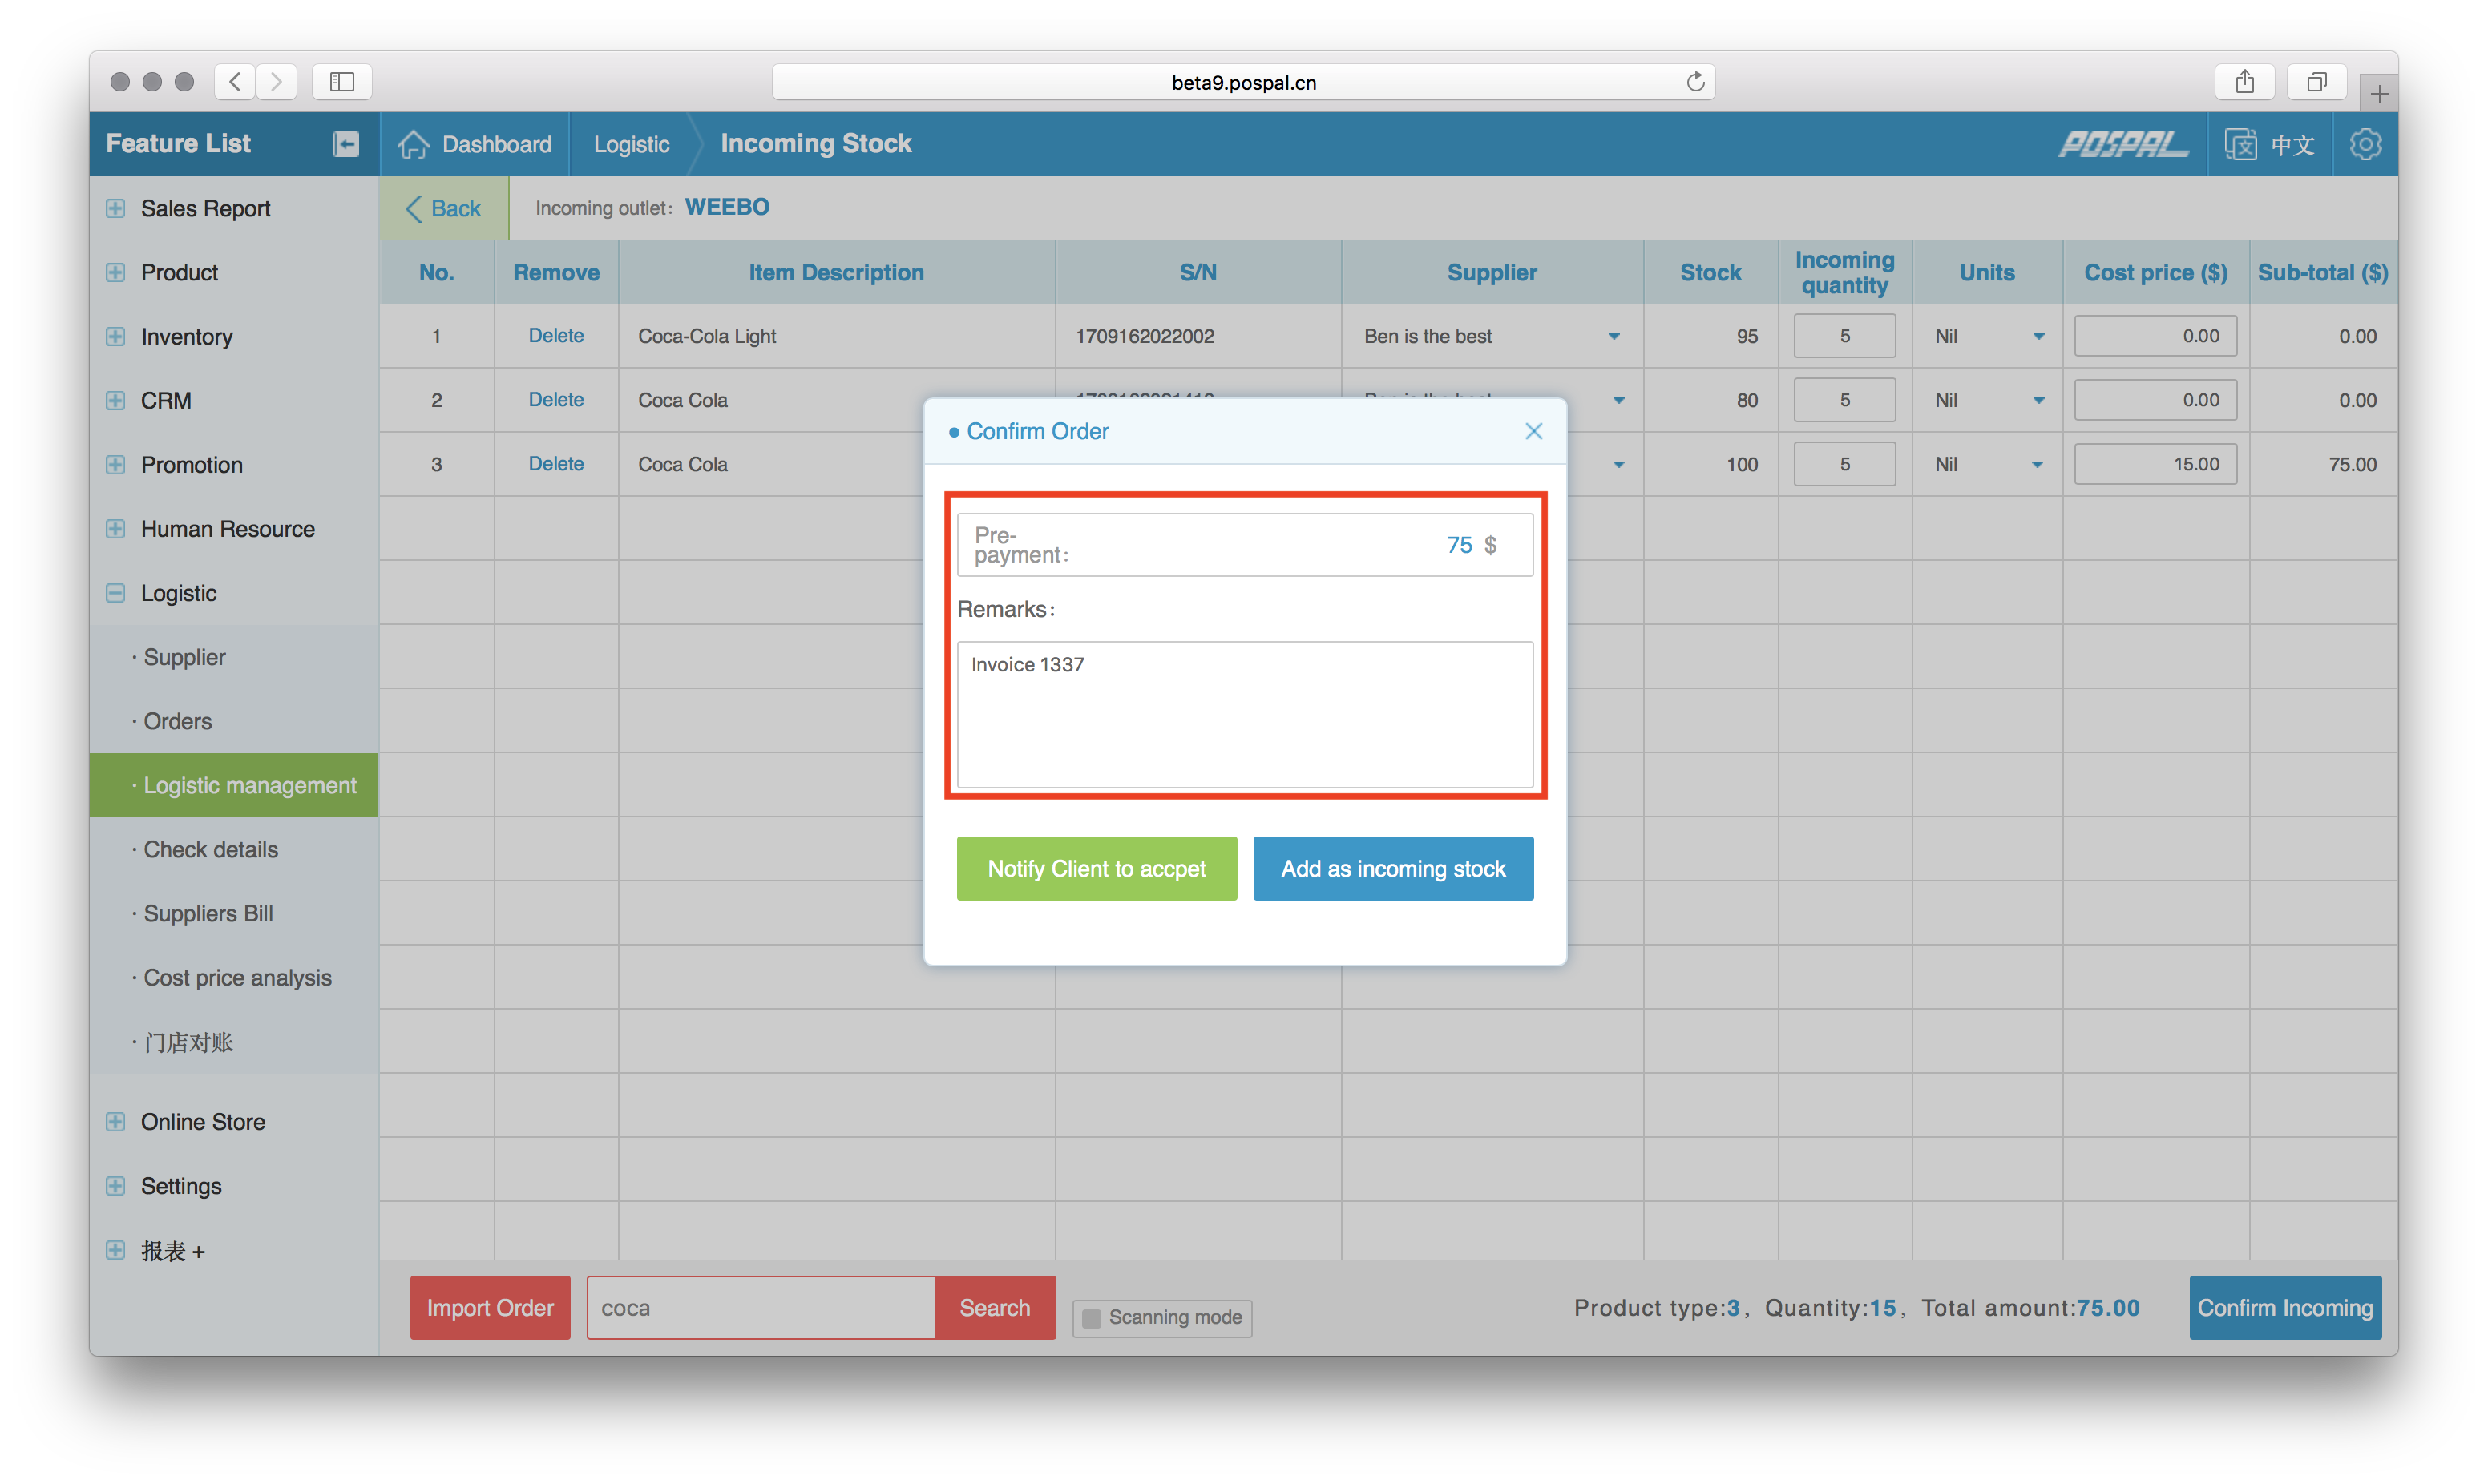Select the Orders submenu item

pyautogui.click(x=177, y=721)
